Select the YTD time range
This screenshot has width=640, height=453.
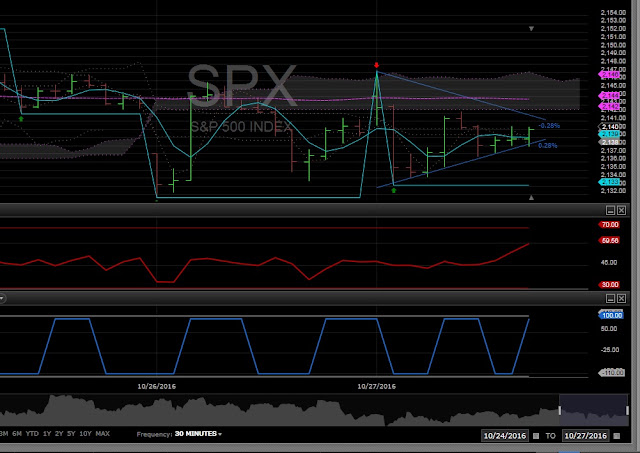point(32,434)
